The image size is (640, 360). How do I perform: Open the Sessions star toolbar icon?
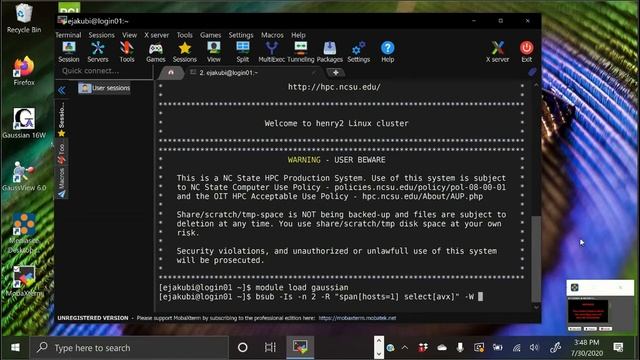coord(184,52)
